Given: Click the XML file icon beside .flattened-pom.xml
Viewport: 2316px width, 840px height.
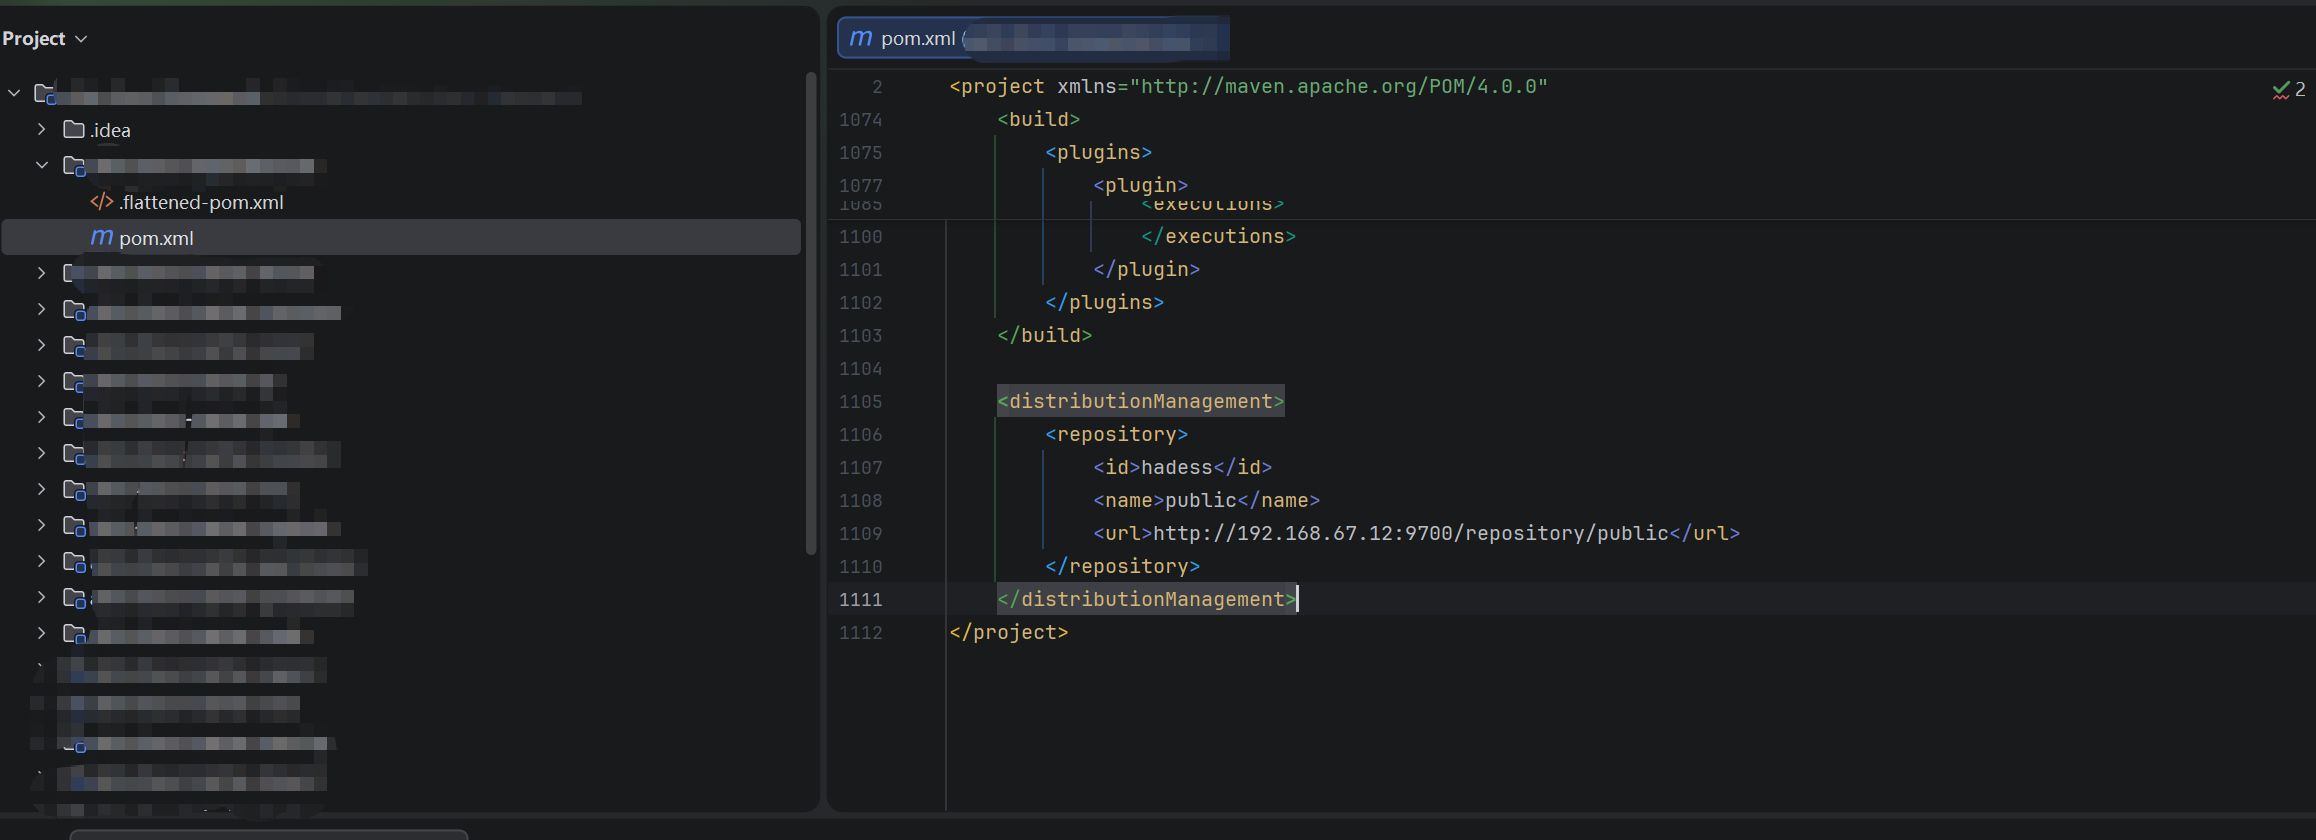Looking at the screenshot, I should [101, 202].
